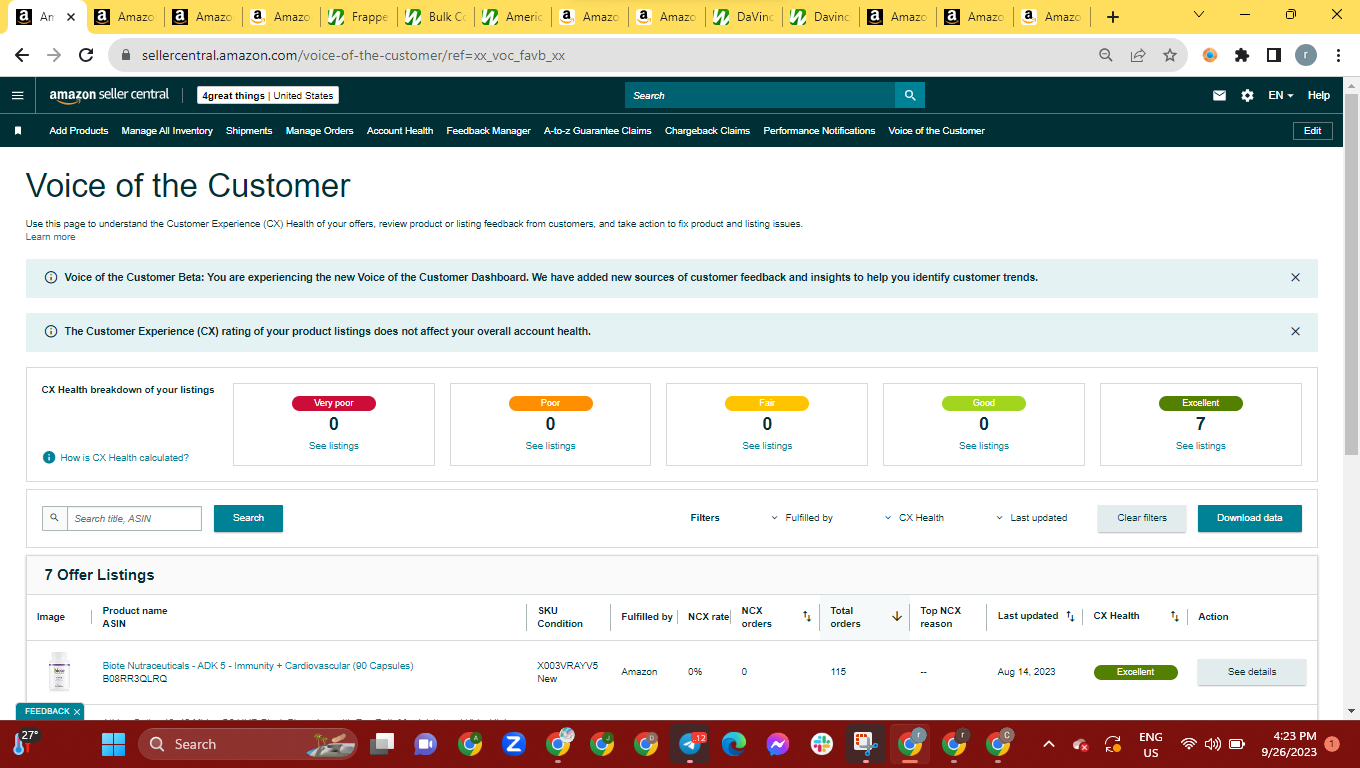Screen dimensions: 1360x768
Task: Switch to the Bulk Co browser tab
Action: pyautogui.click(x=434, y=17)
